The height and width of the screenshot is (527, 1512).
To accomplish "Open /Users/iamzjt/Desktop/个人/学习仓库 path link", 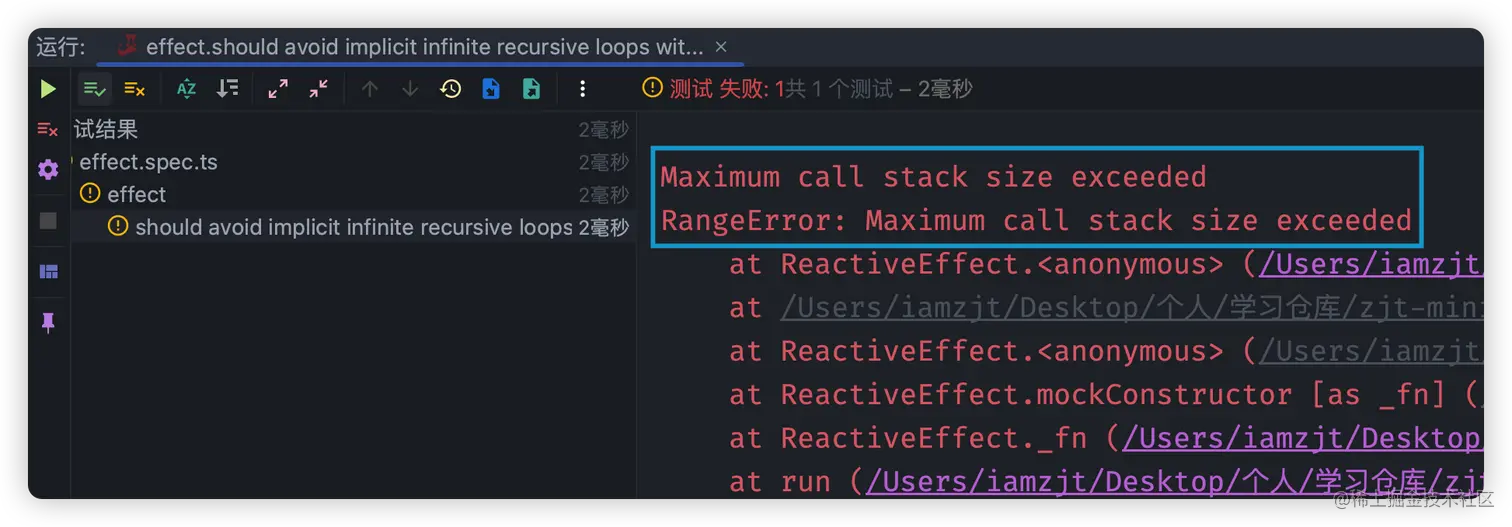I will [1131, 308].
